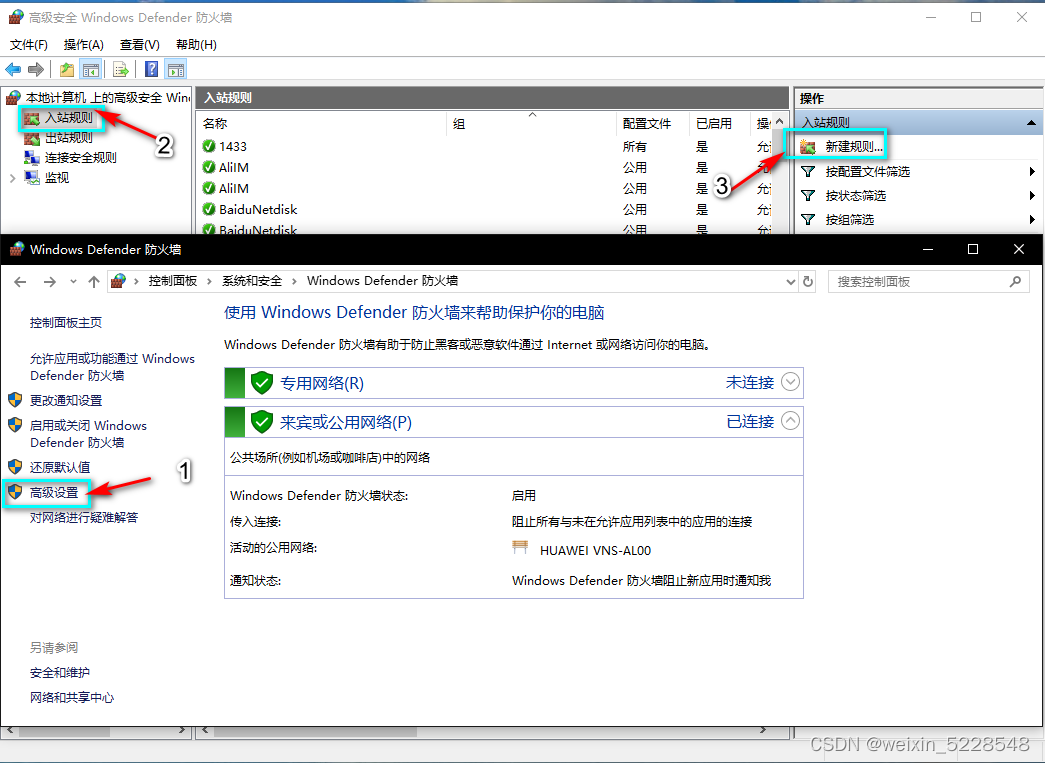The height and width of the screenshot is (763, 1045).
Task: Open the 查看(V) menu
Action: click(140, 45)
